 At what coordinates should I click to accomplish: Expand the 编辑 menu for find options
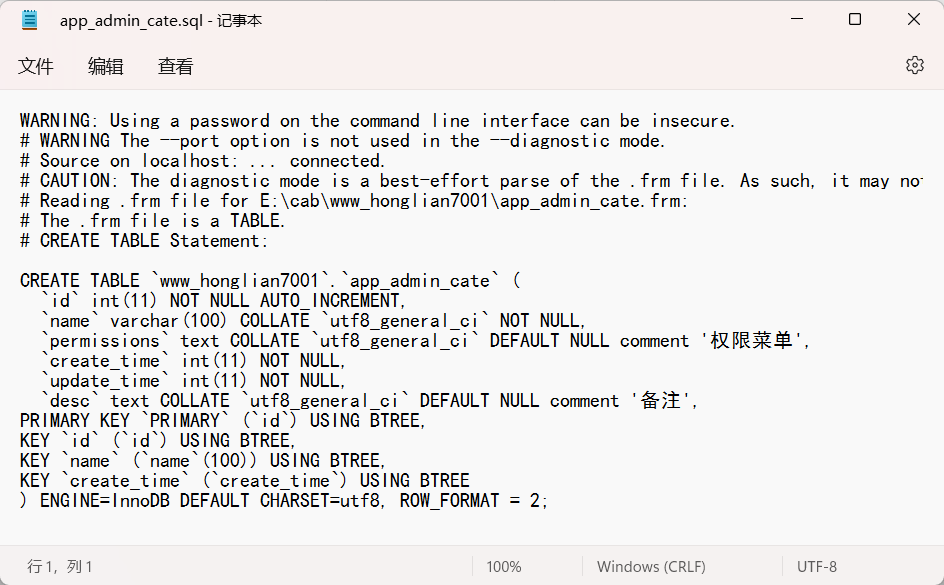pos(106,65)
